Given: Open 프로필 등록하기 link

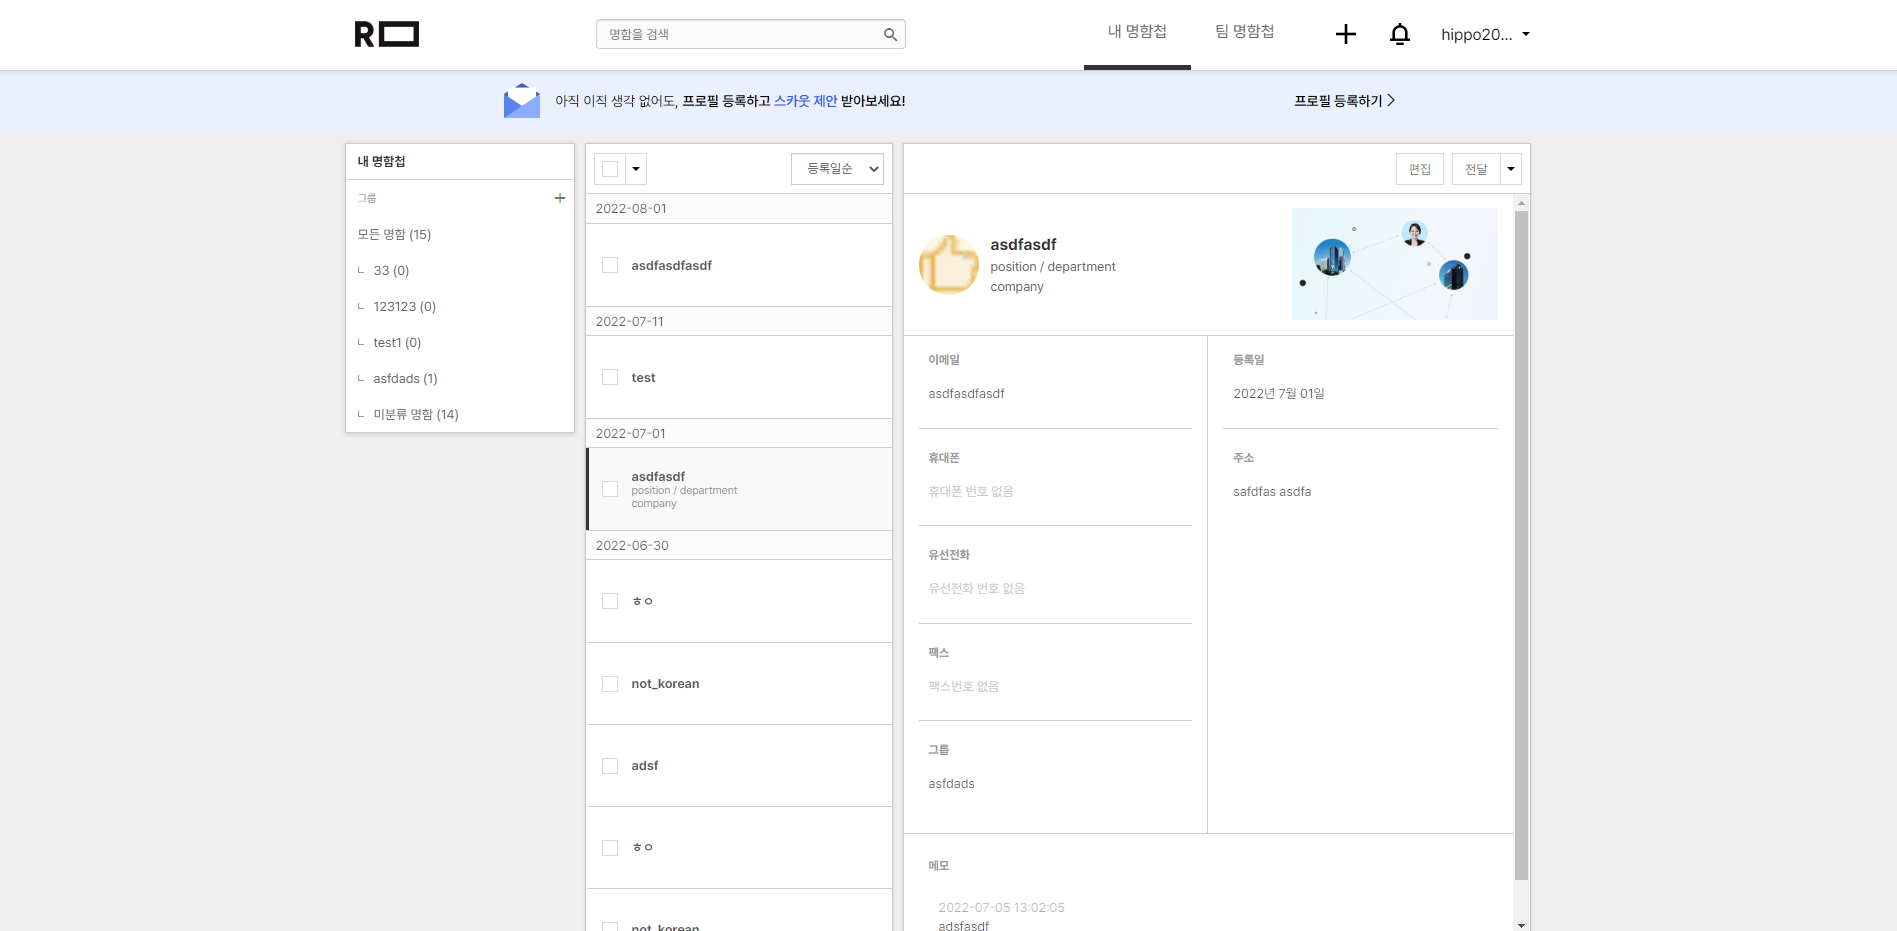Looking at the screenshot, I should click(1344, 100).
